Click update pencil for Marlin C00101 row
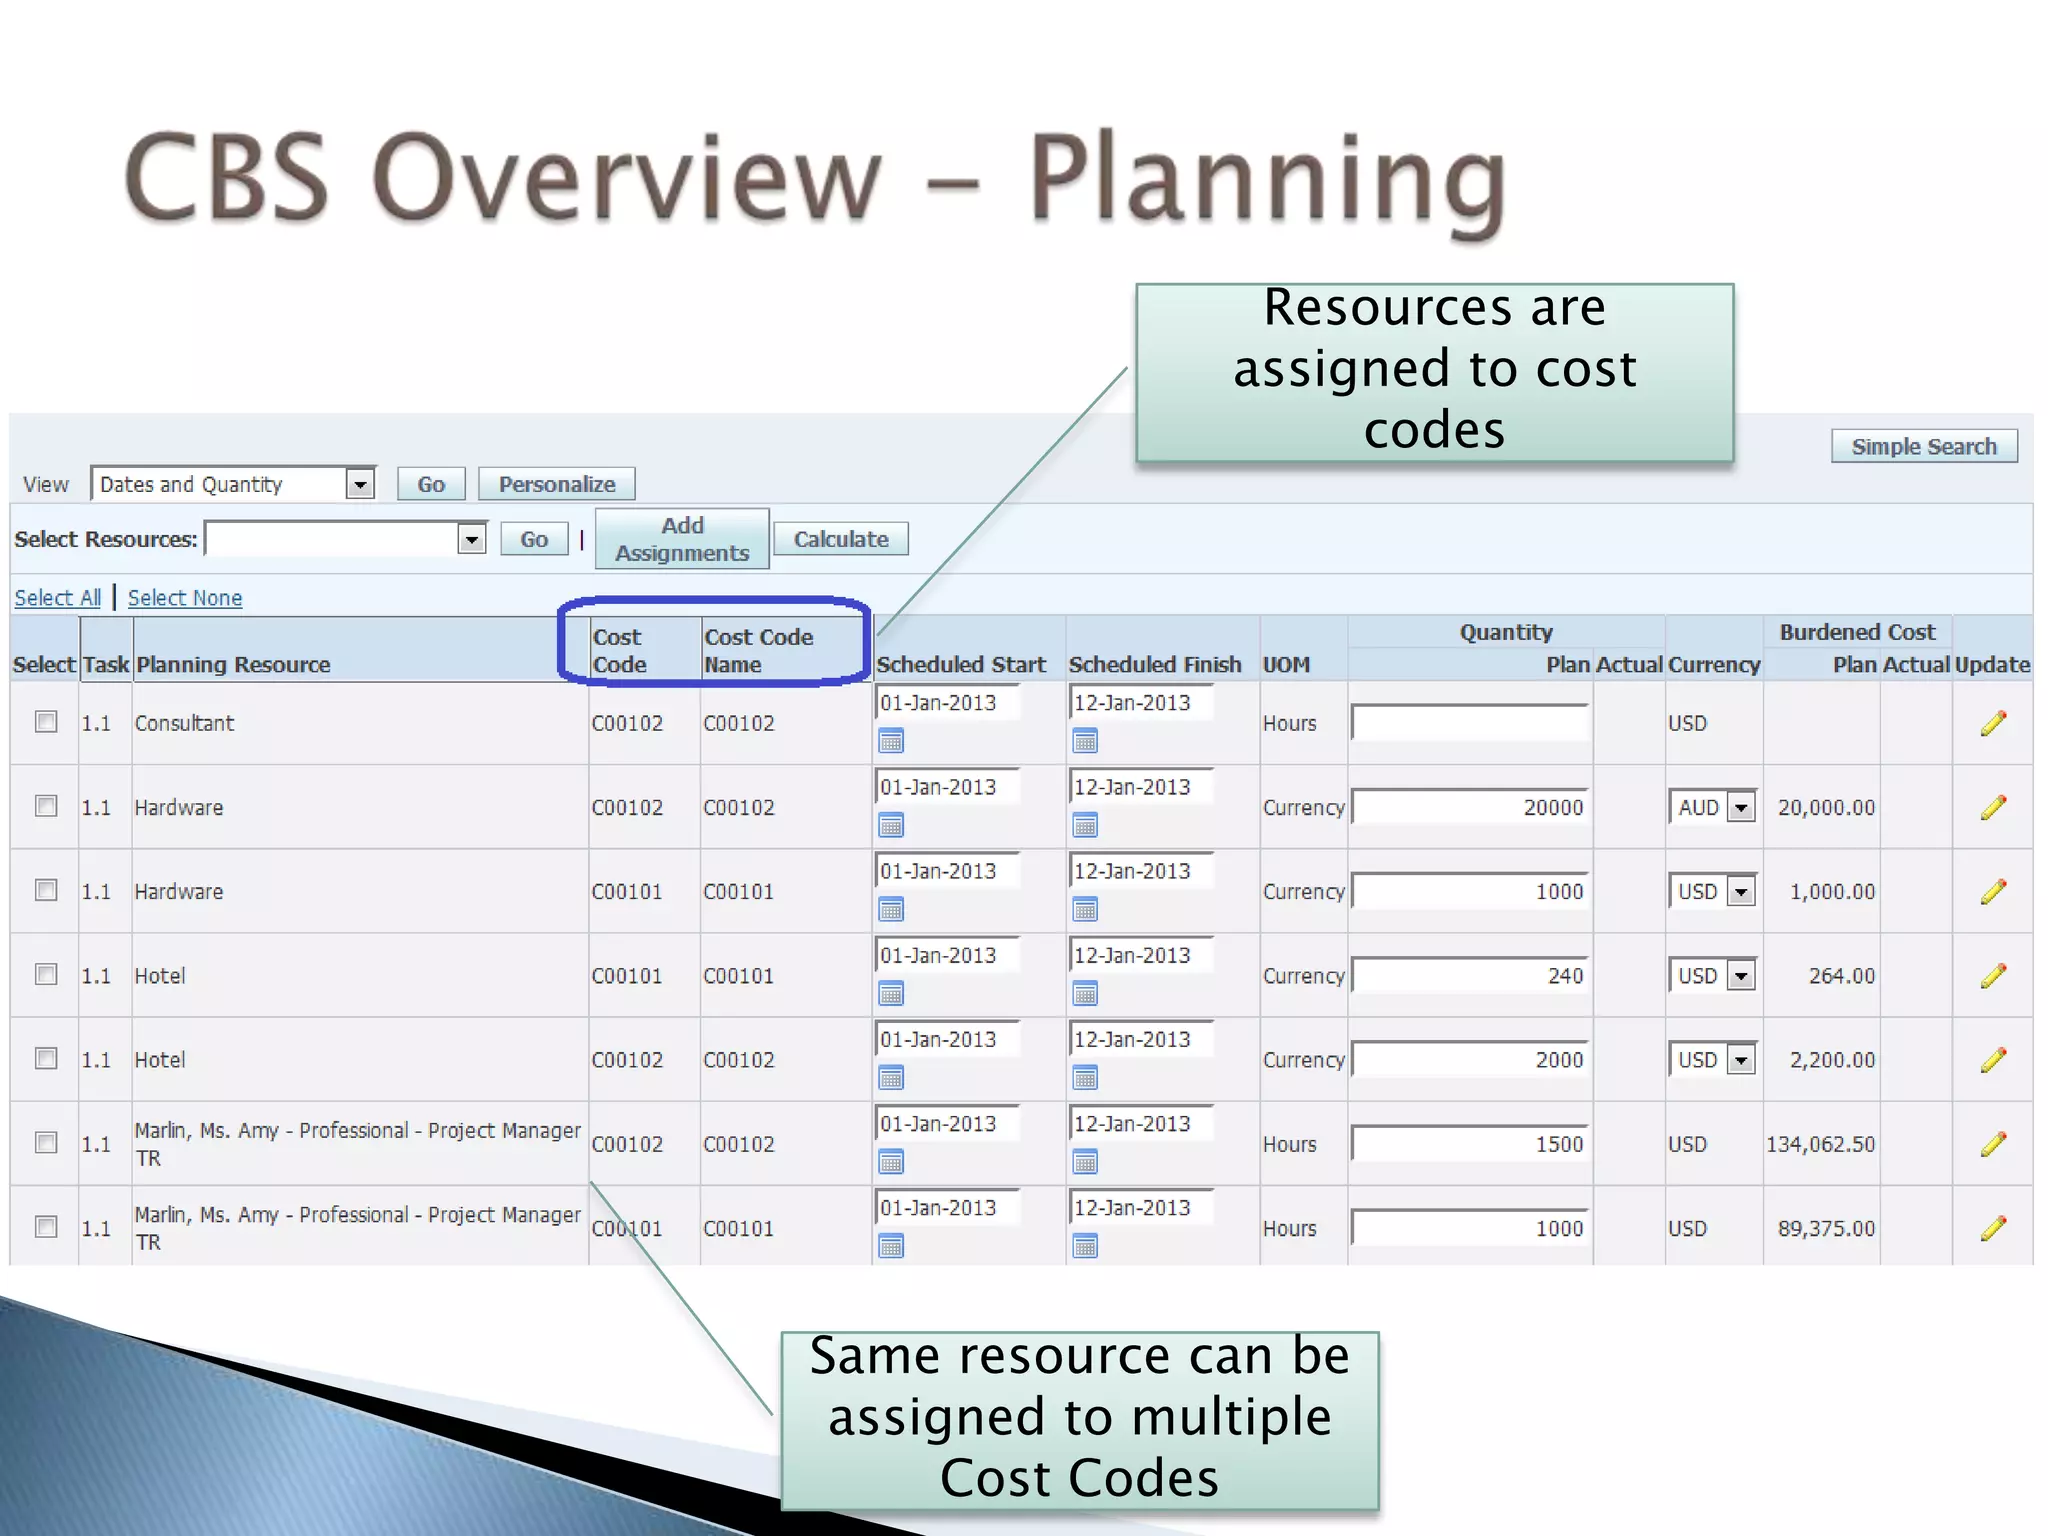 1993,1227
